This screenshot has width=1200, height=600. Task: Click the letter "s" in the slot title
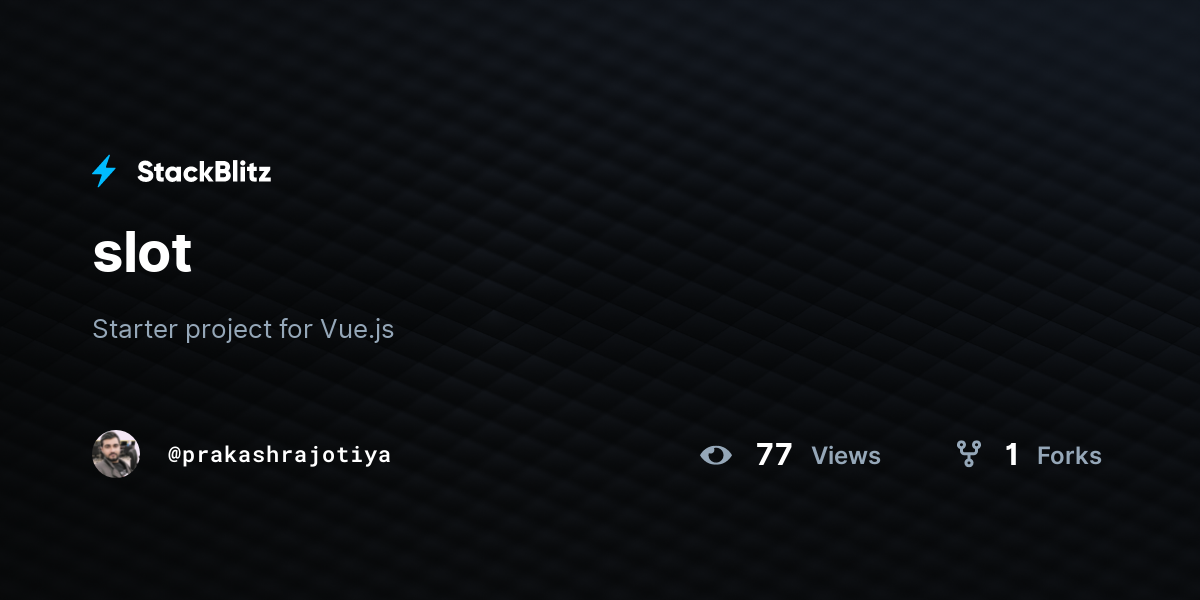[106, 257]
